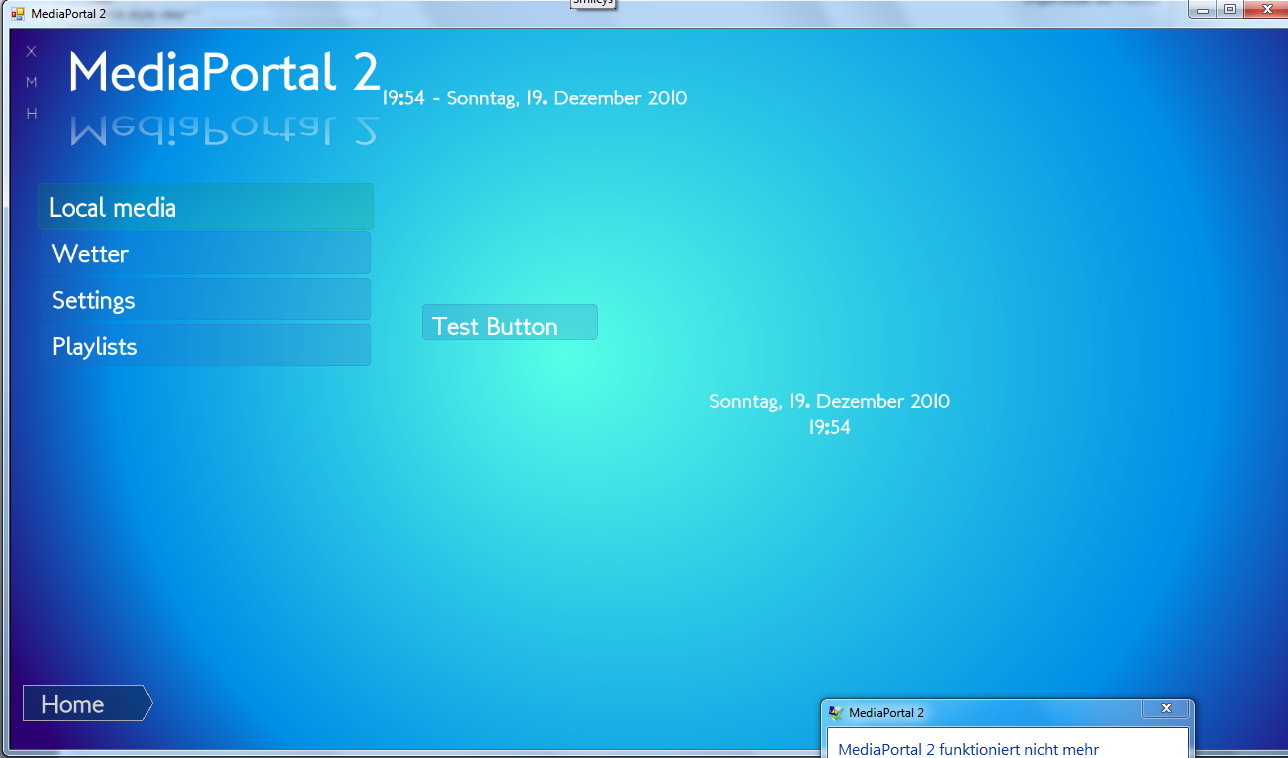Click the Test Button
Screen dimensions: 1288x758
510,322
